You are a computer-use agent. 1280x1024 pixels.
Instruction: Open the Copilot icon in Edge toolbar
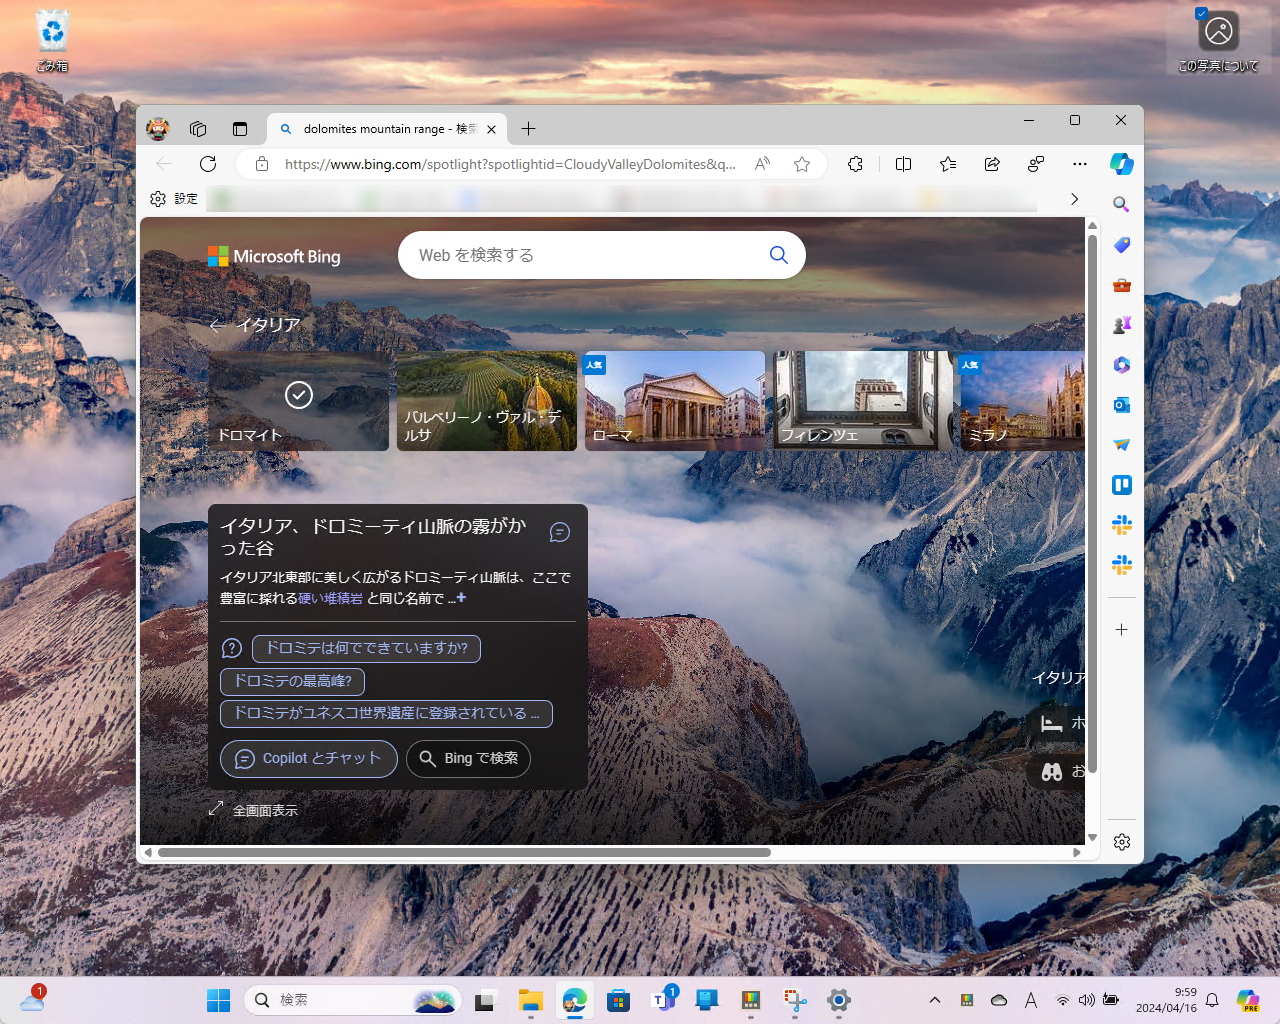1121,163
